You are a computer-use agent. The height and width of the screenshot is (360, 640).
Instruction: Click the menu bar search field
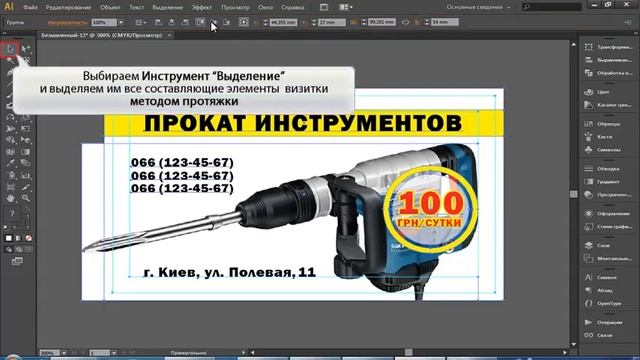[552, 7]
